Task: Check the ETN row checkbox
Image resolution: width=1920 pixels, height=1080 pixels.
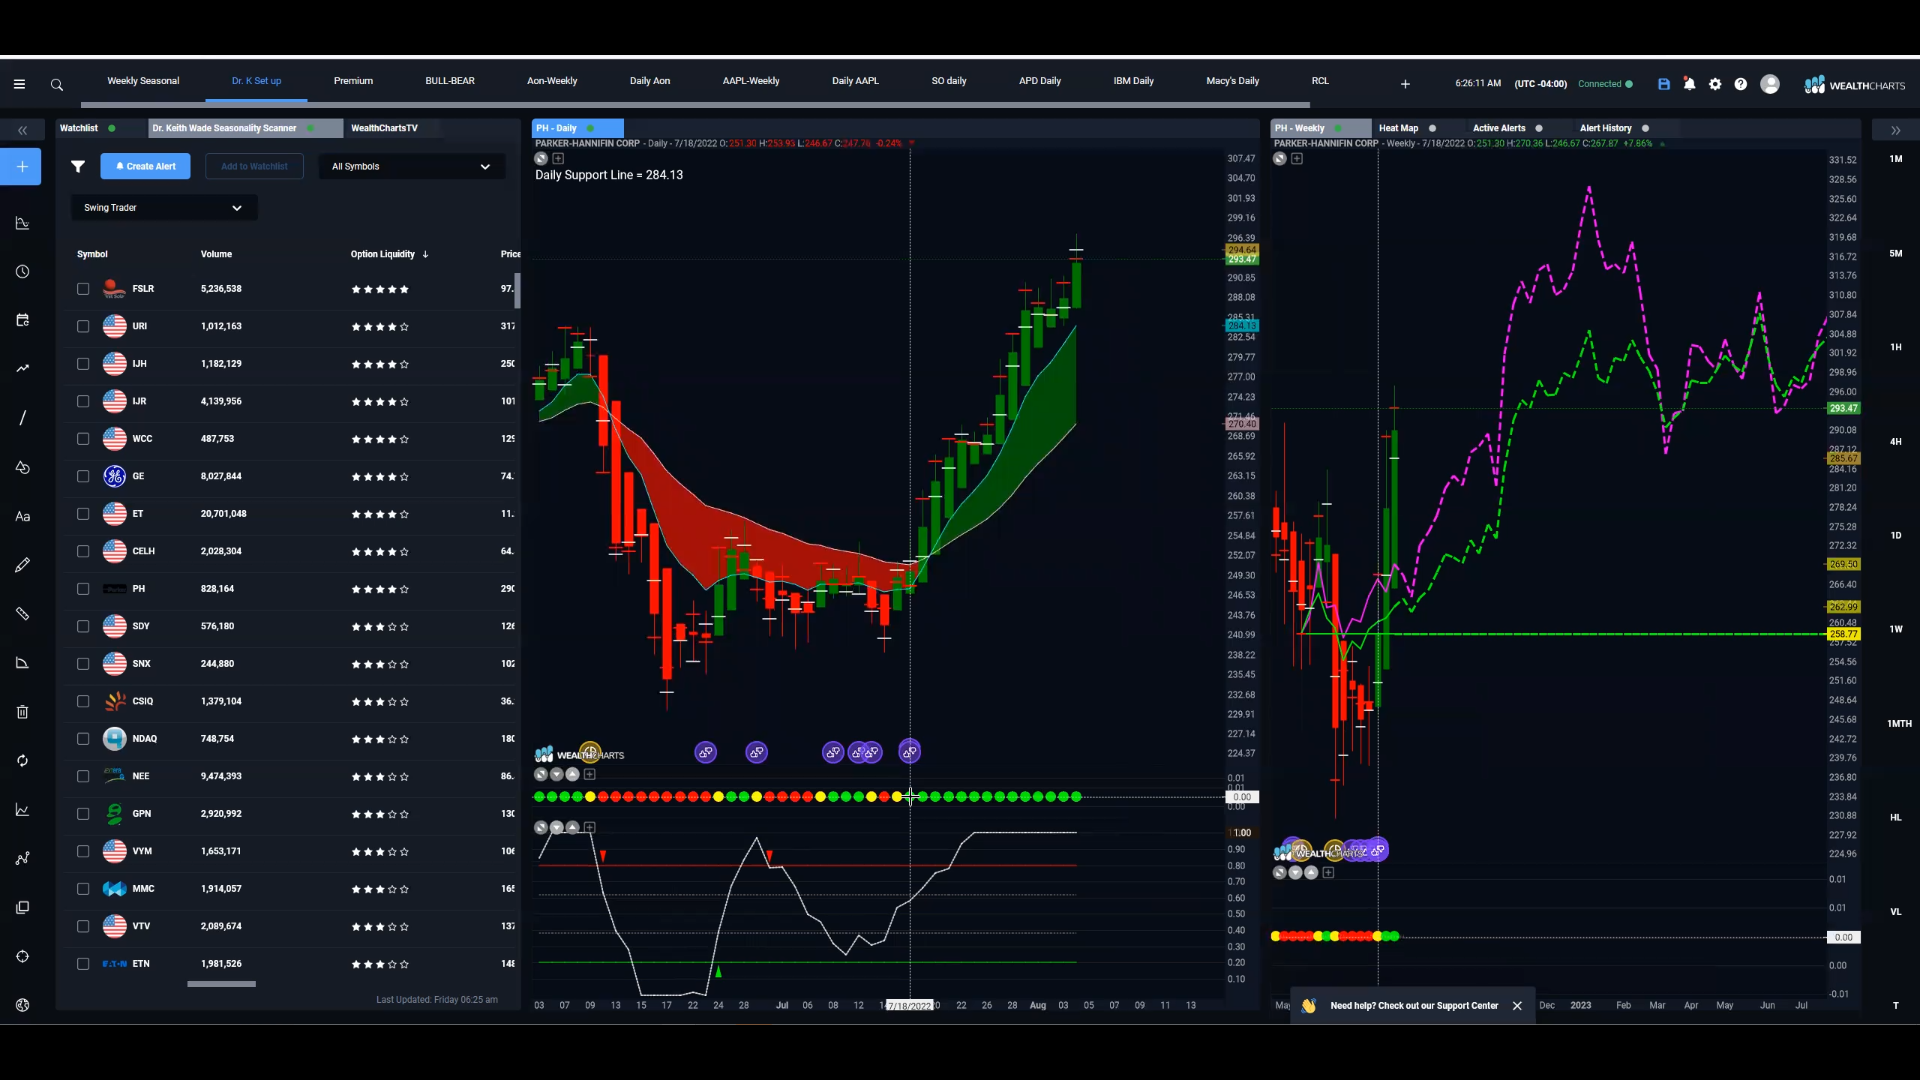Action: pyautogui.click(x=83, y=964)
